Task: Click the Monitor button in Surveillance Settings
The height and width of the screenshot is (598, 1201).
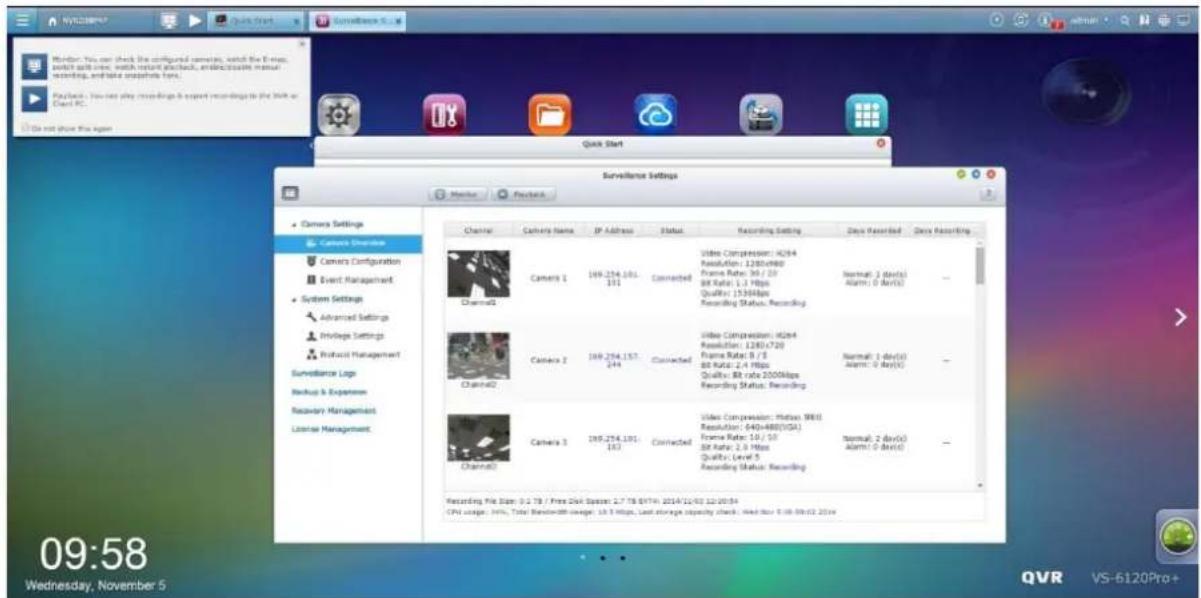Action: click(457, 193)
